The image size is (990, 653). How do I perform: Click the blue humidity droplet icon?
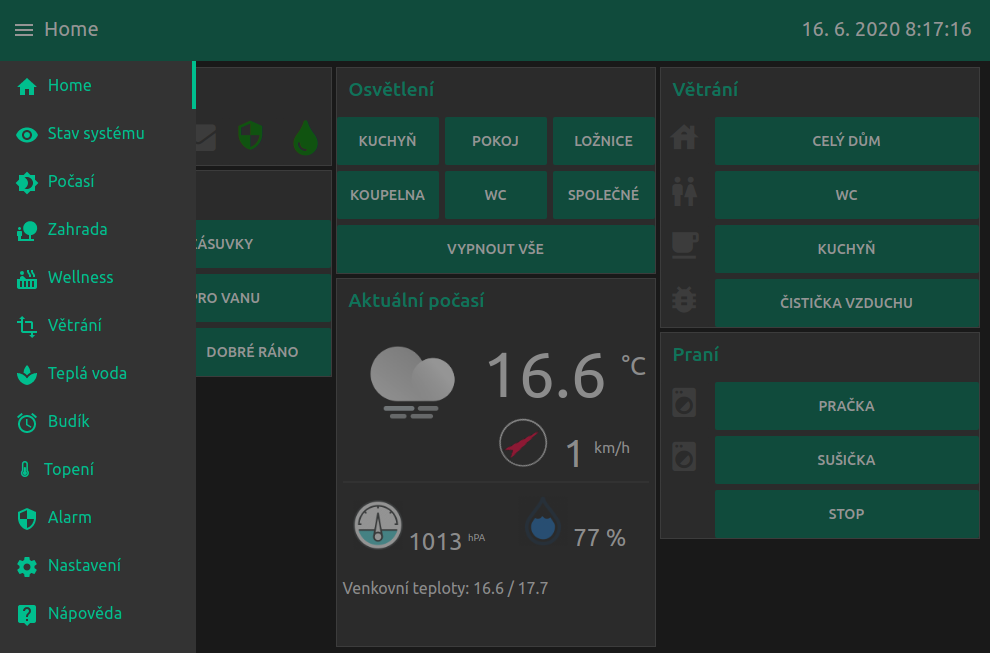tap(543, 521)
